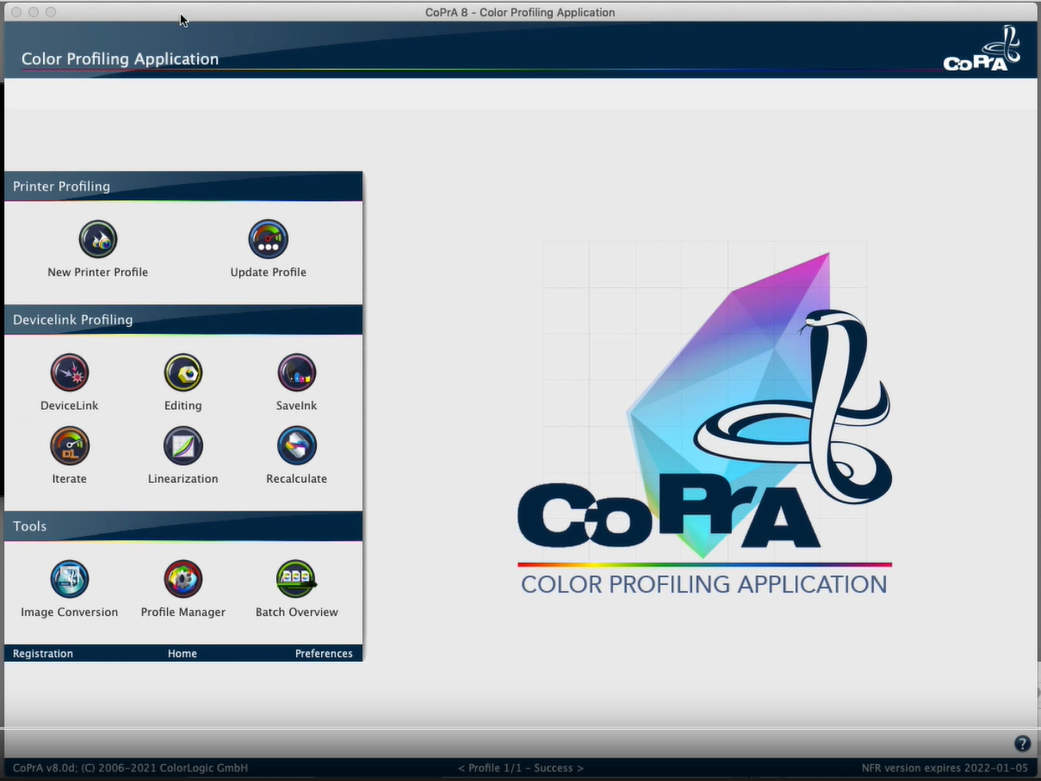Open the Profile Manager icon

(183, 579)
